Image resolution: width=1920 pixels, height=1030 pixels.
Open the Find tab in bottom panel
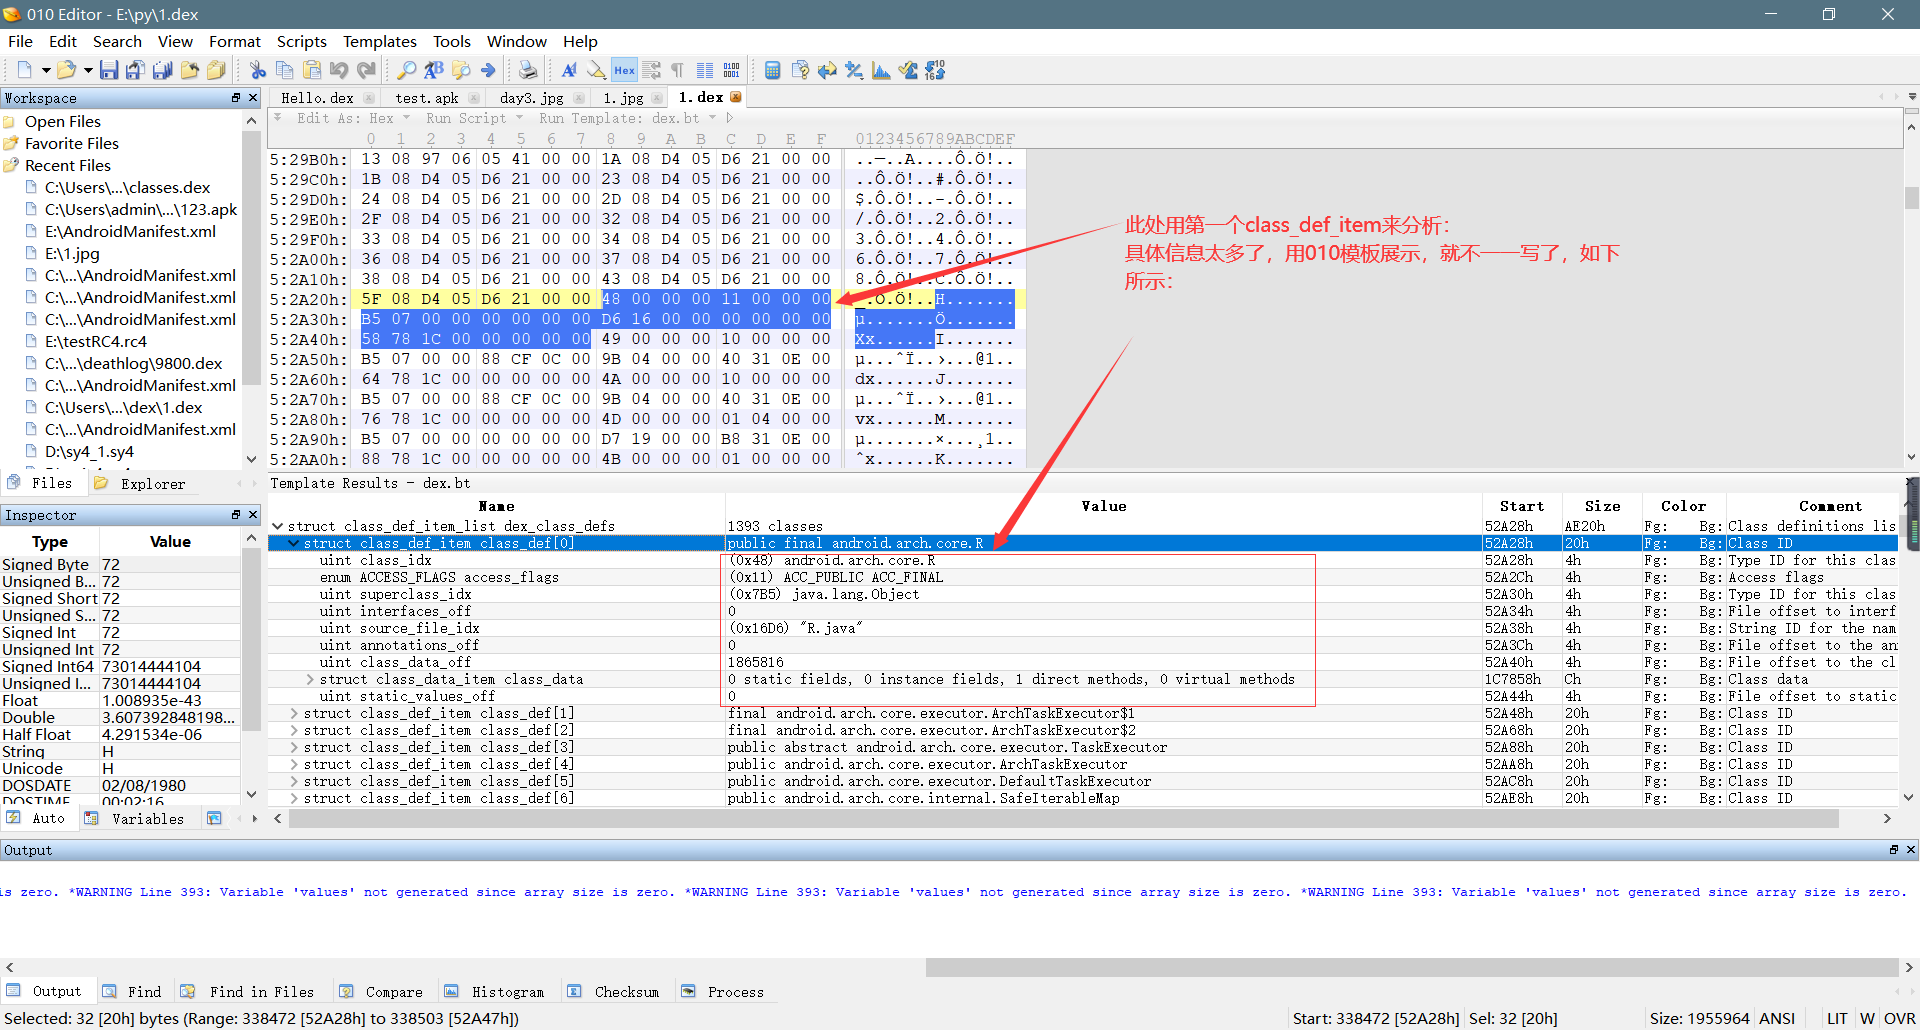pyautogui.click(x=133, y=992)
